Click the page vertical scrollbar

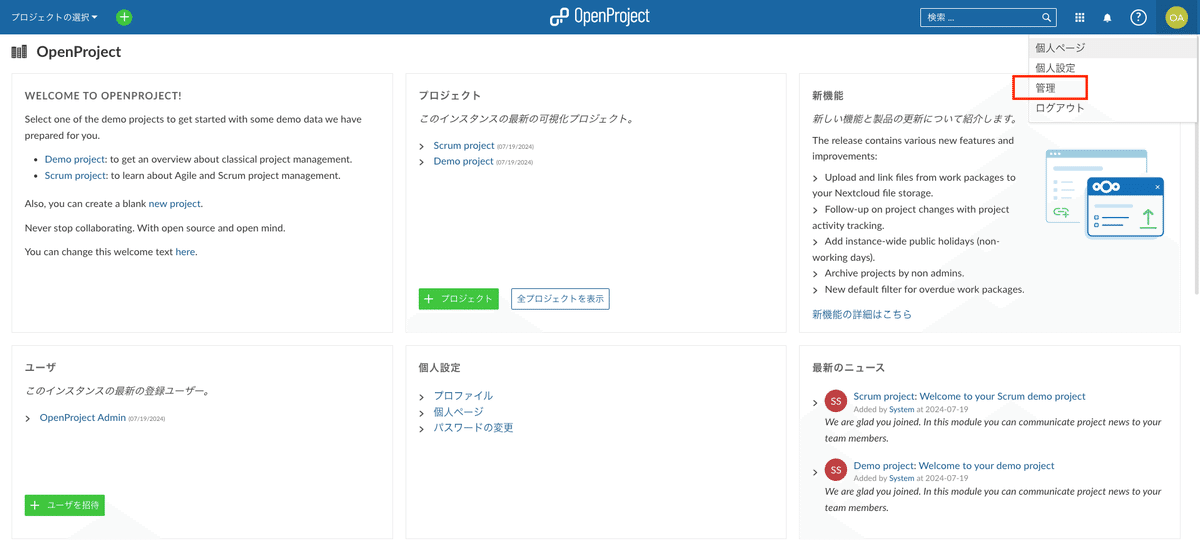[1195, 166]
